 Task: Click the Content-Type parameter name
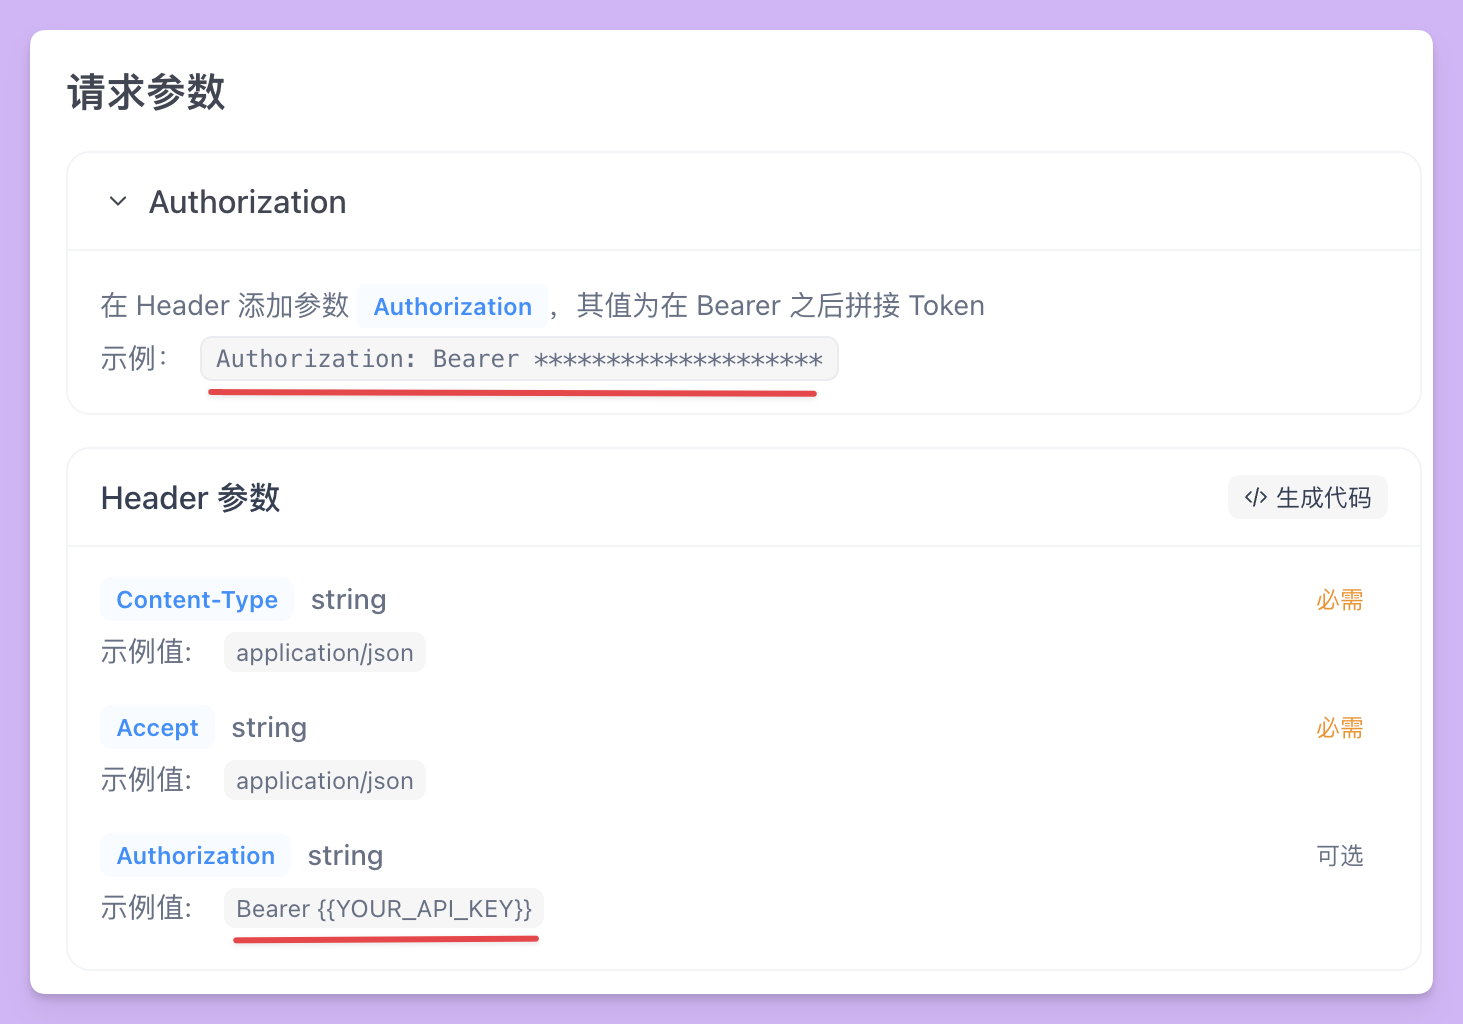click(197, 599)
